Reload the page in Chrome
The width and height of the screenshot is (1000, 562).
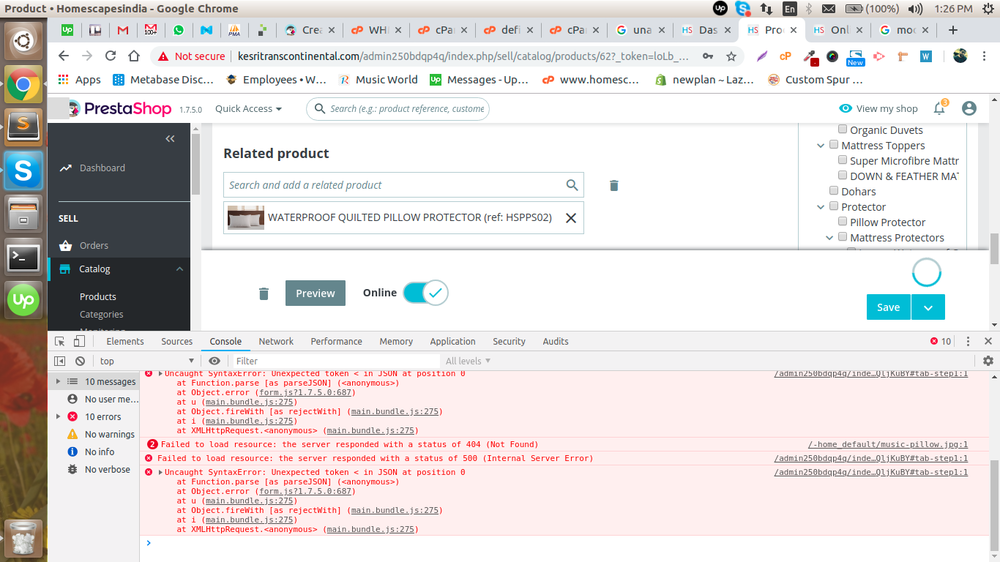click(110, 56)
